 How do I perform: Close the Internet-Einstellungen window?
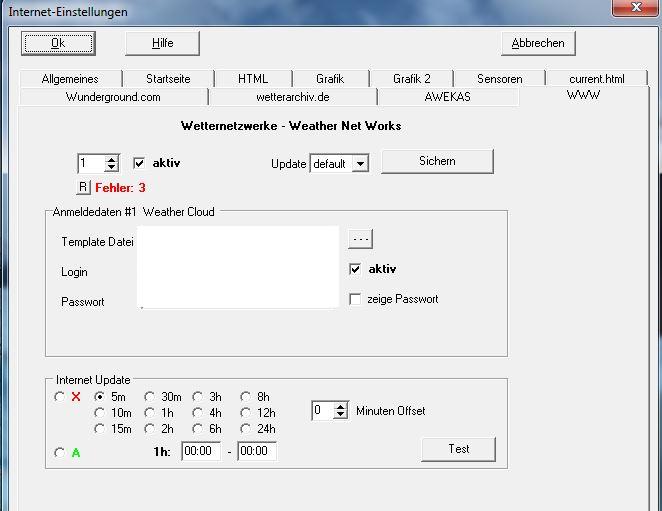635,8
